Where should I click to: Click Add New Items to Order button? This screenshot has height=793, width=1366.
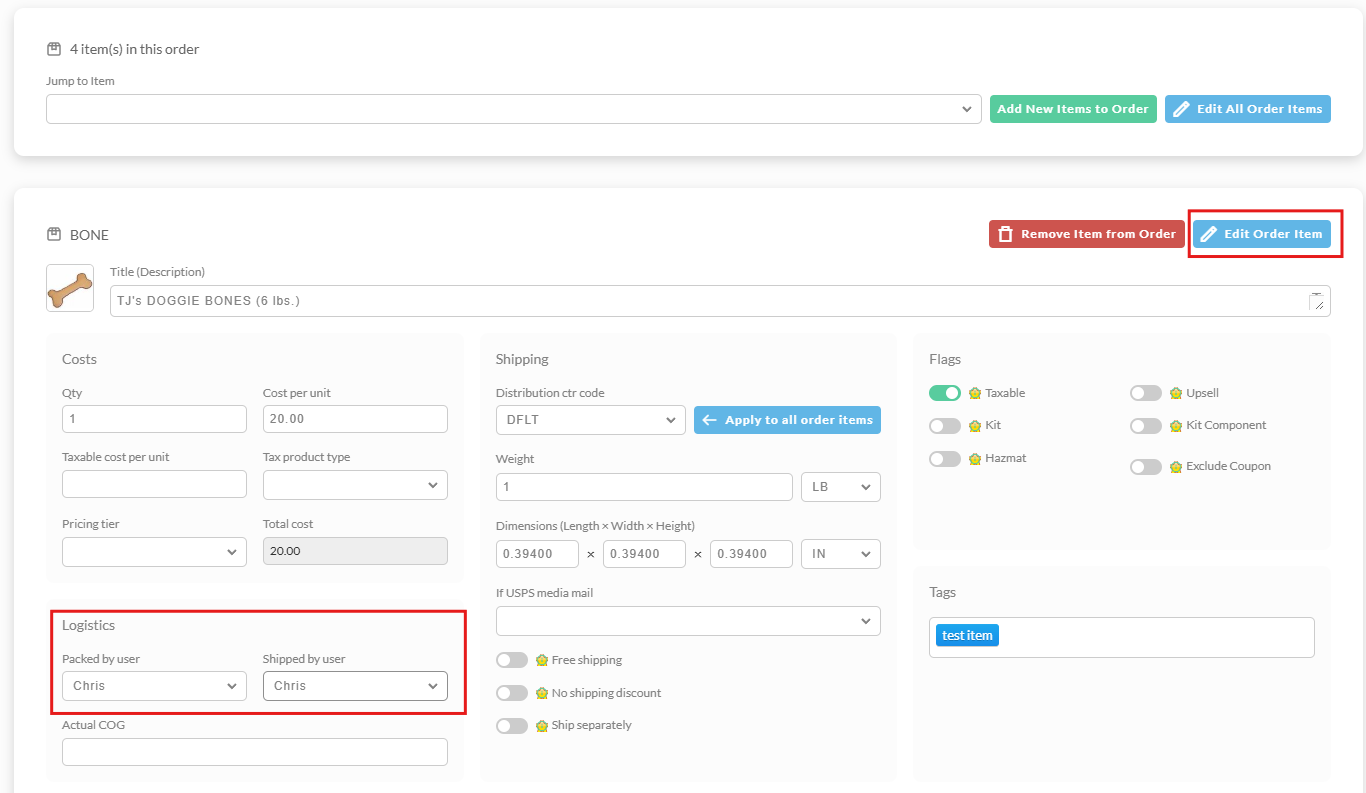(1073, 109)
